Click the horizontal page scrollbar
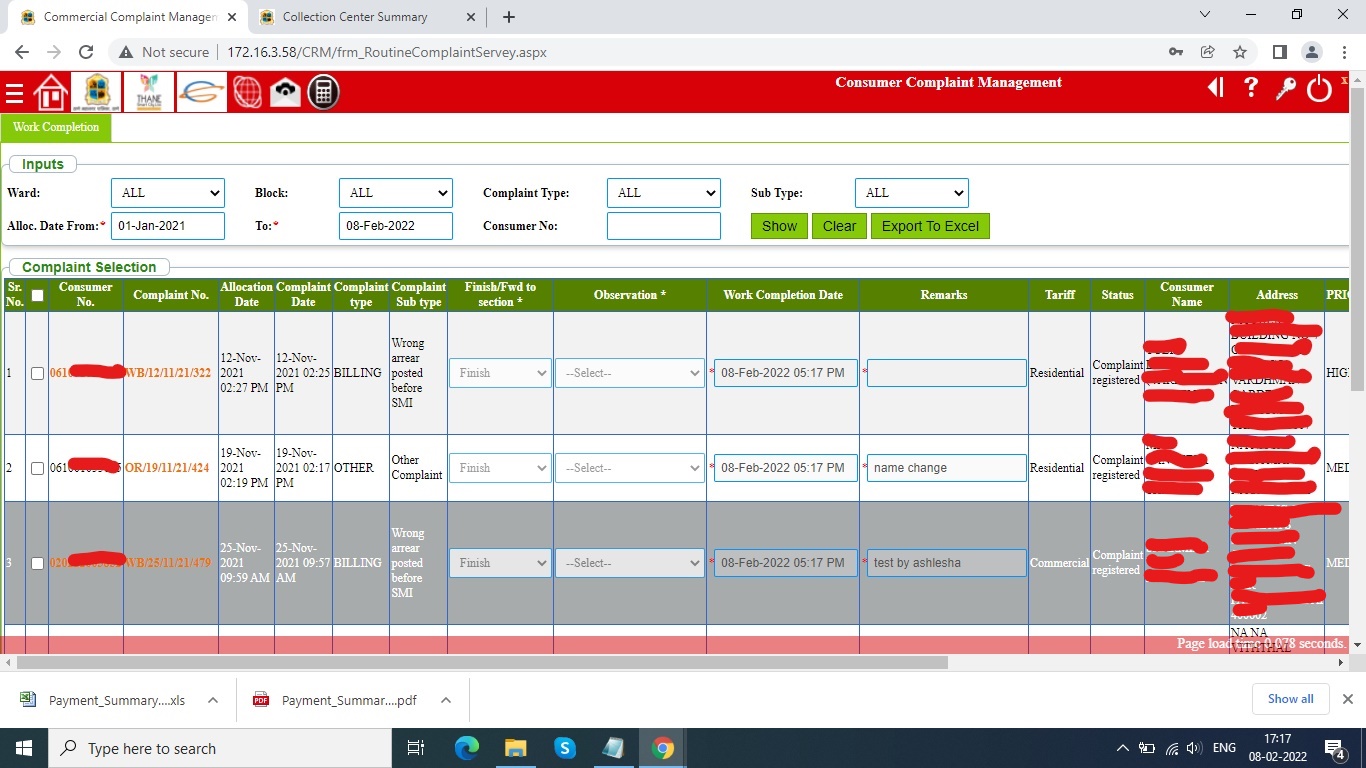 482,662
